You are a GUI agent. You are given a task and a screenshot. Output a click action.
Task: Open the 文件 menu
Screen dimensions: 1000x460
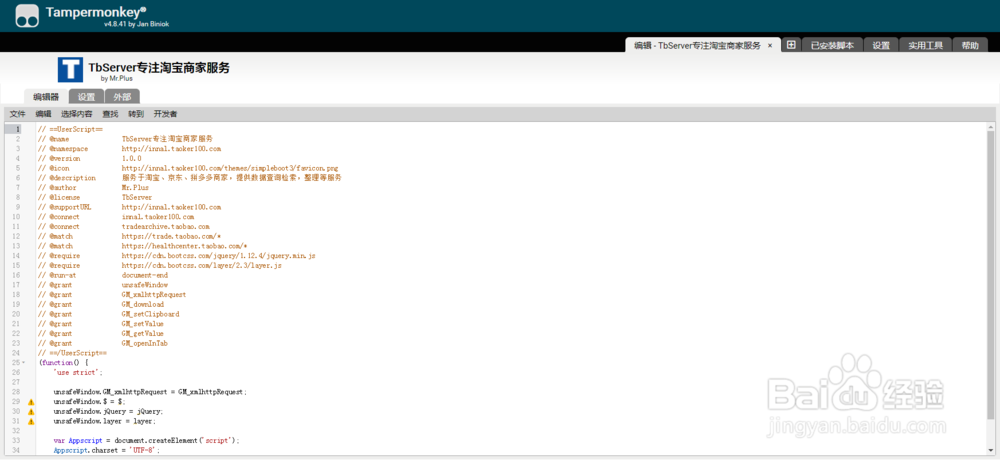[x=17, y=114]
